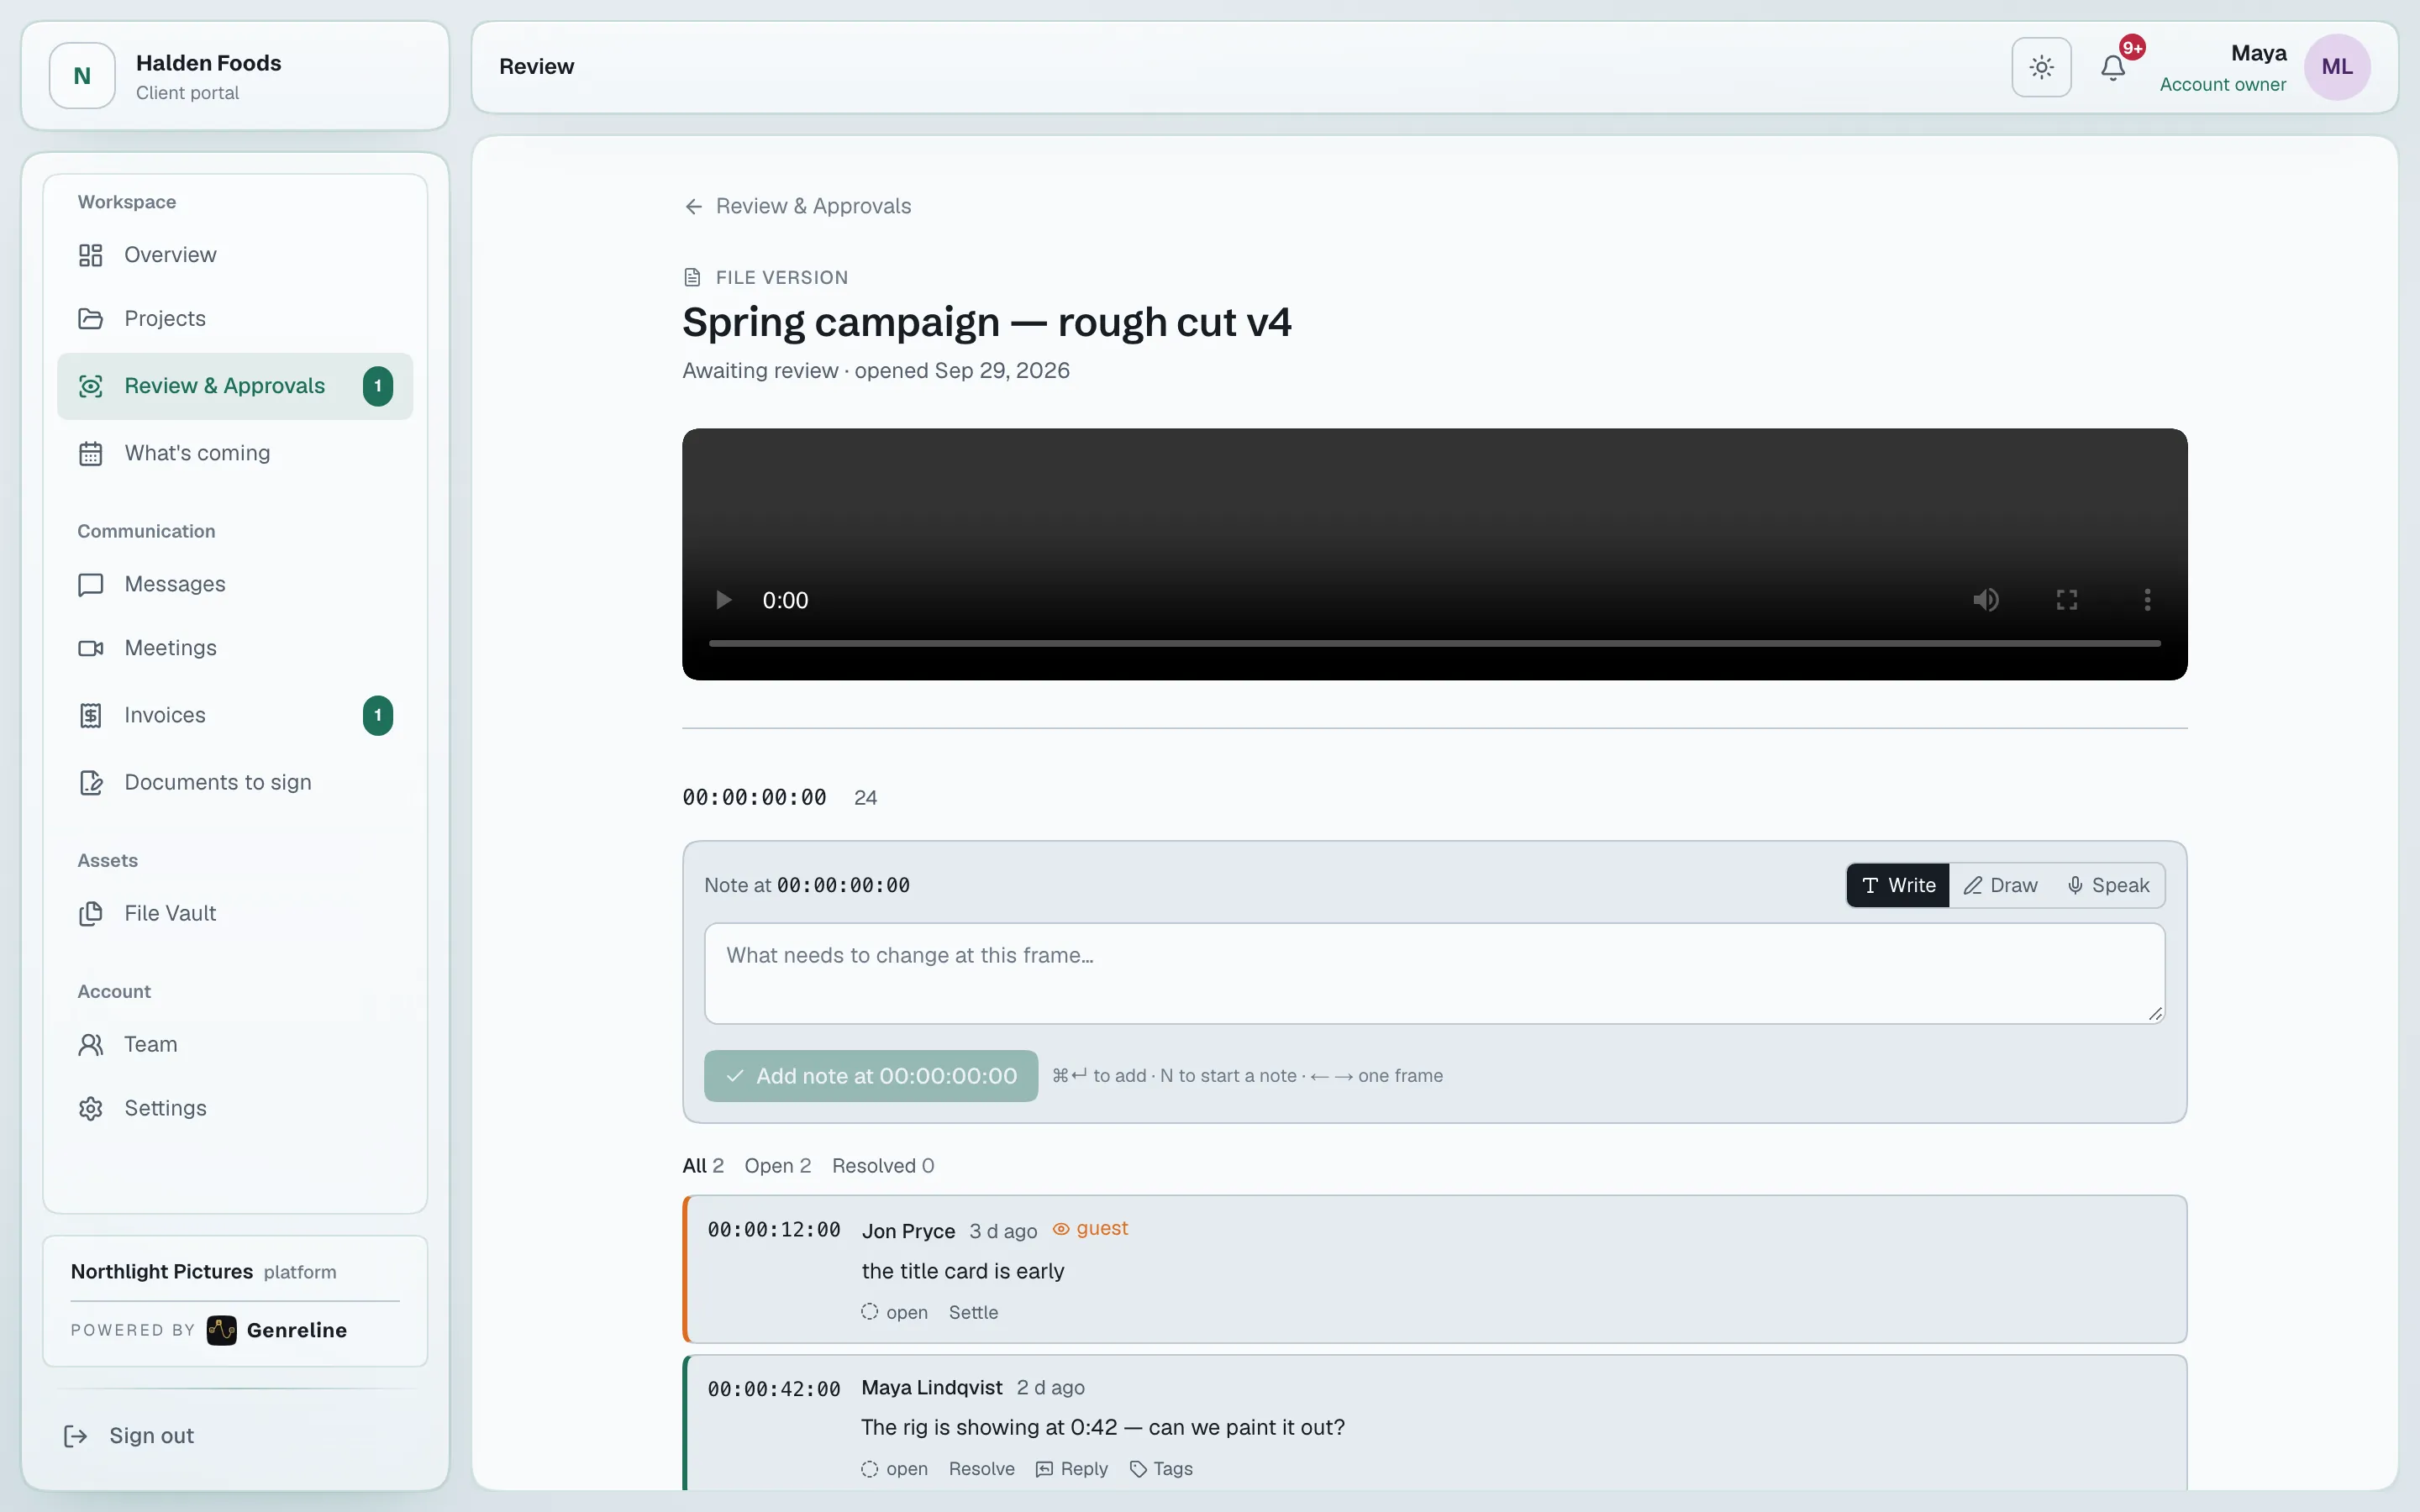Viewport: 2420px width, 1512px height.
Task: Go back to Review & Approvals via arrow link
Action: click(797, 206)
